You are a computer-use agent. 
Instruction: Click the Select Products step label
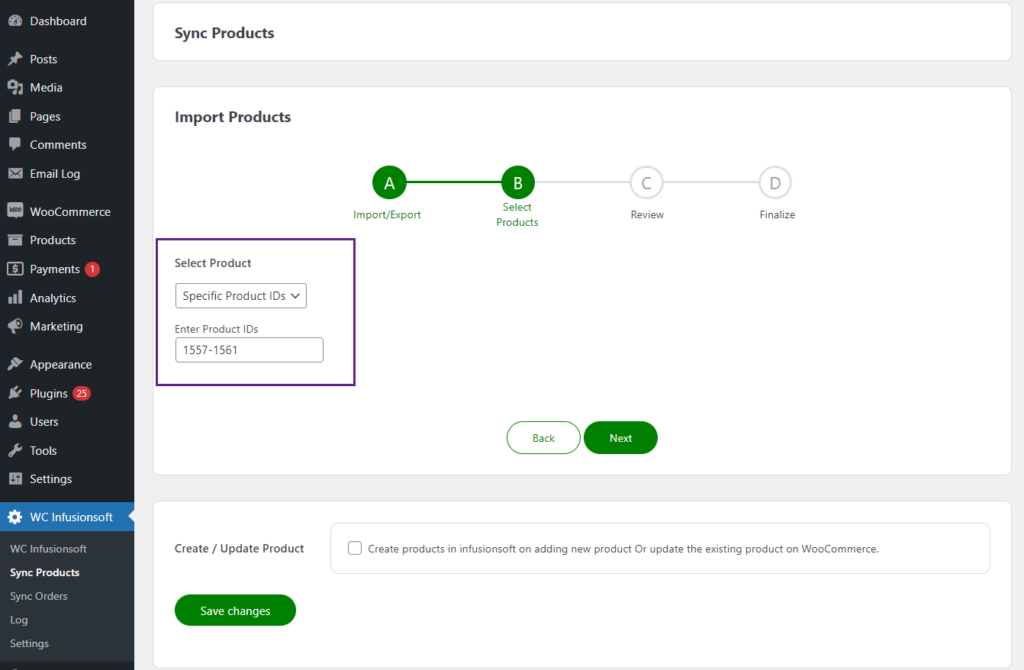pyautogui.click(x=517, y=214)
